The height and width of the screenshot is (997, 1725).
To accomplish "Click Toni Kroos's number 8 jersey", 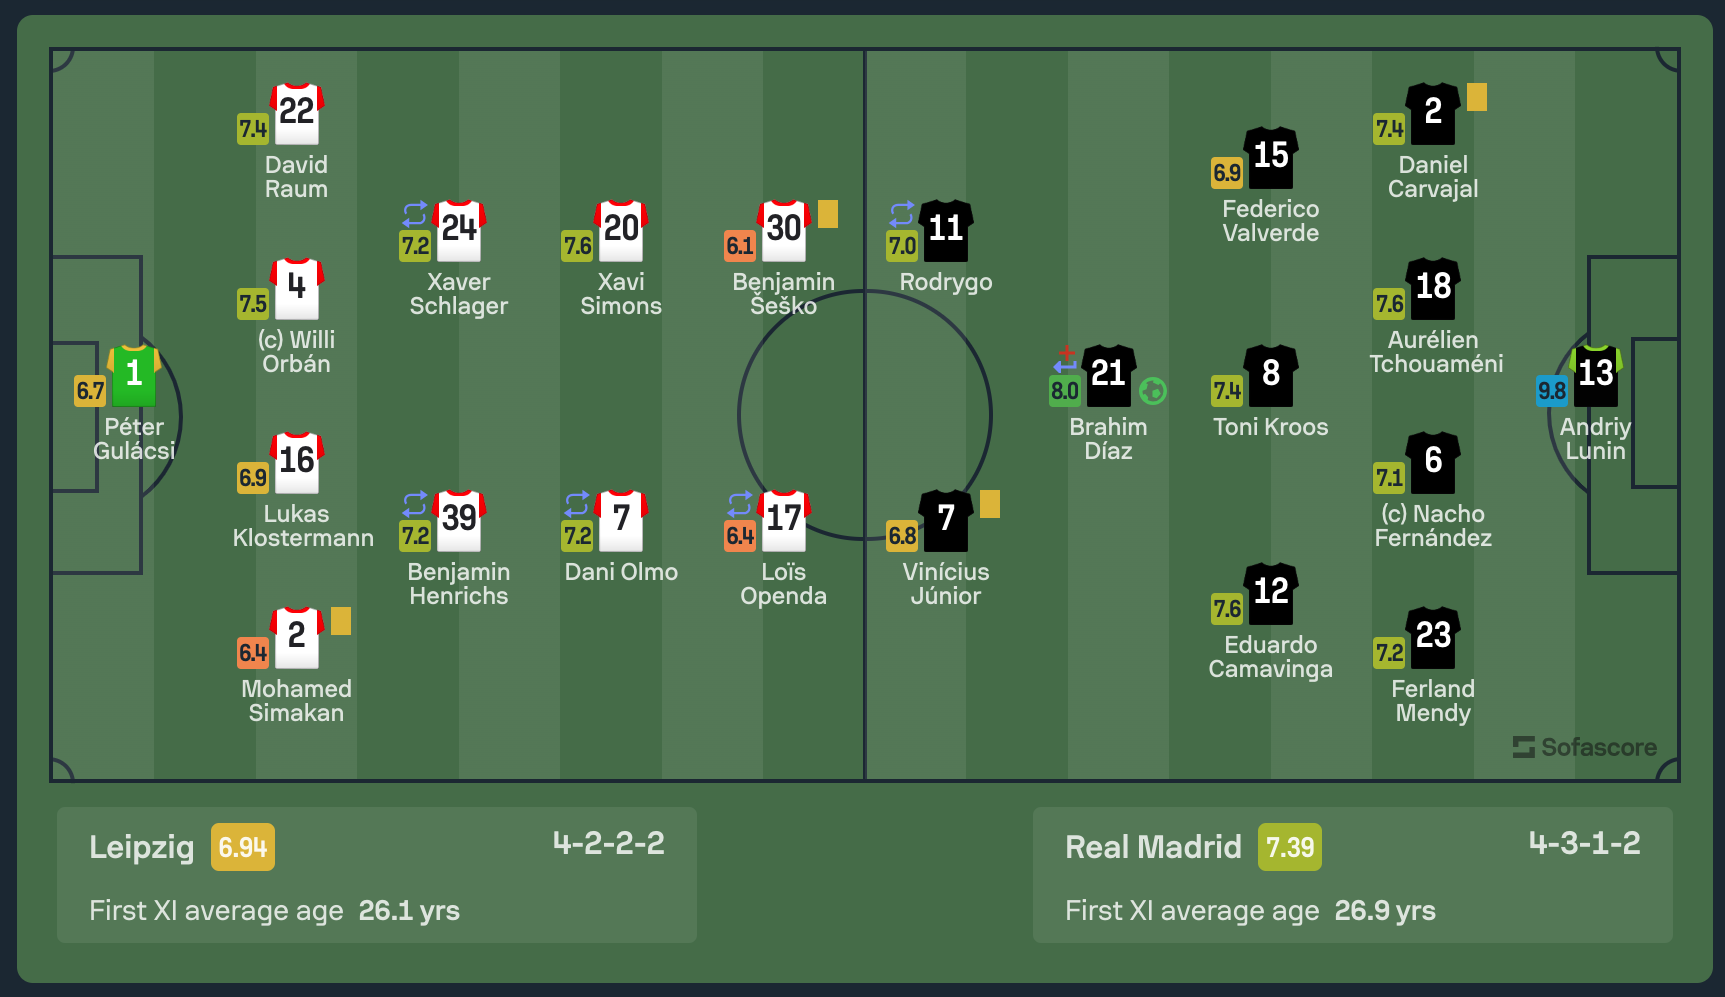I will pyautogui.click(x=1271, y=375).
